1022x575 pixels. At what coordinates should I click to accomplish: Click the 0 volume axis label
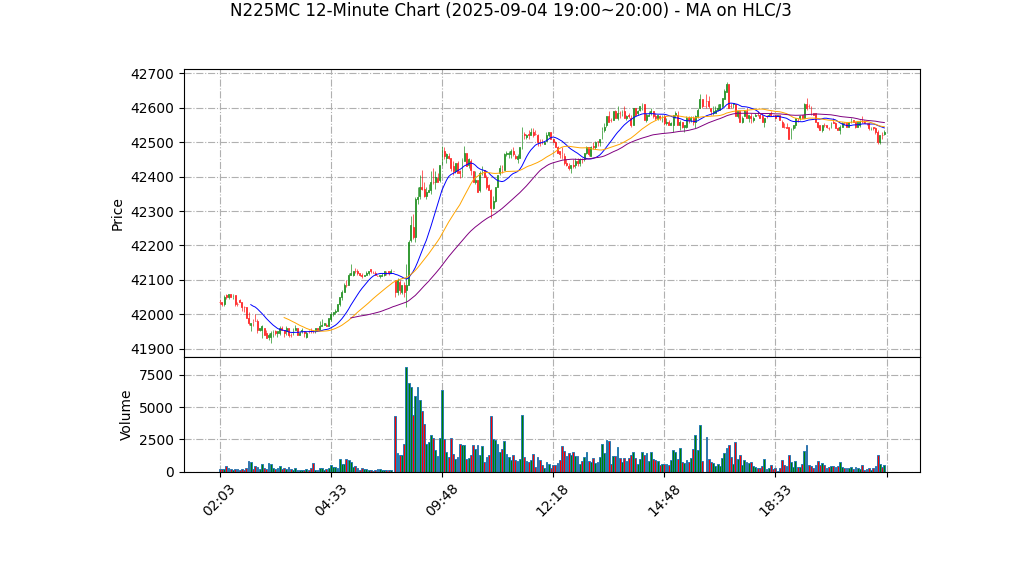(170, 473)
